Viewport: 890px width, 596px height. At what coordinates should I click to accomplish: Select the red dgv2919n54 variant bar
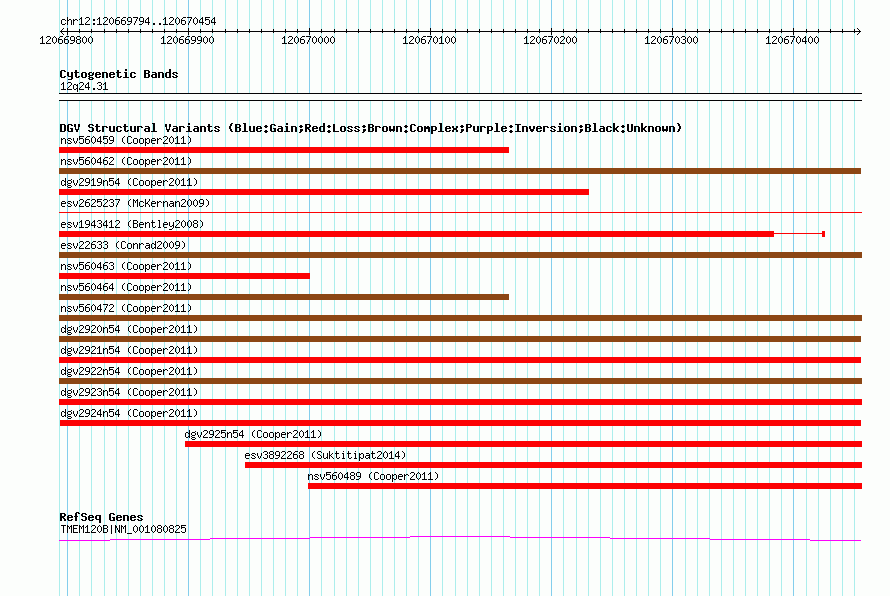[x=324, y=192]
